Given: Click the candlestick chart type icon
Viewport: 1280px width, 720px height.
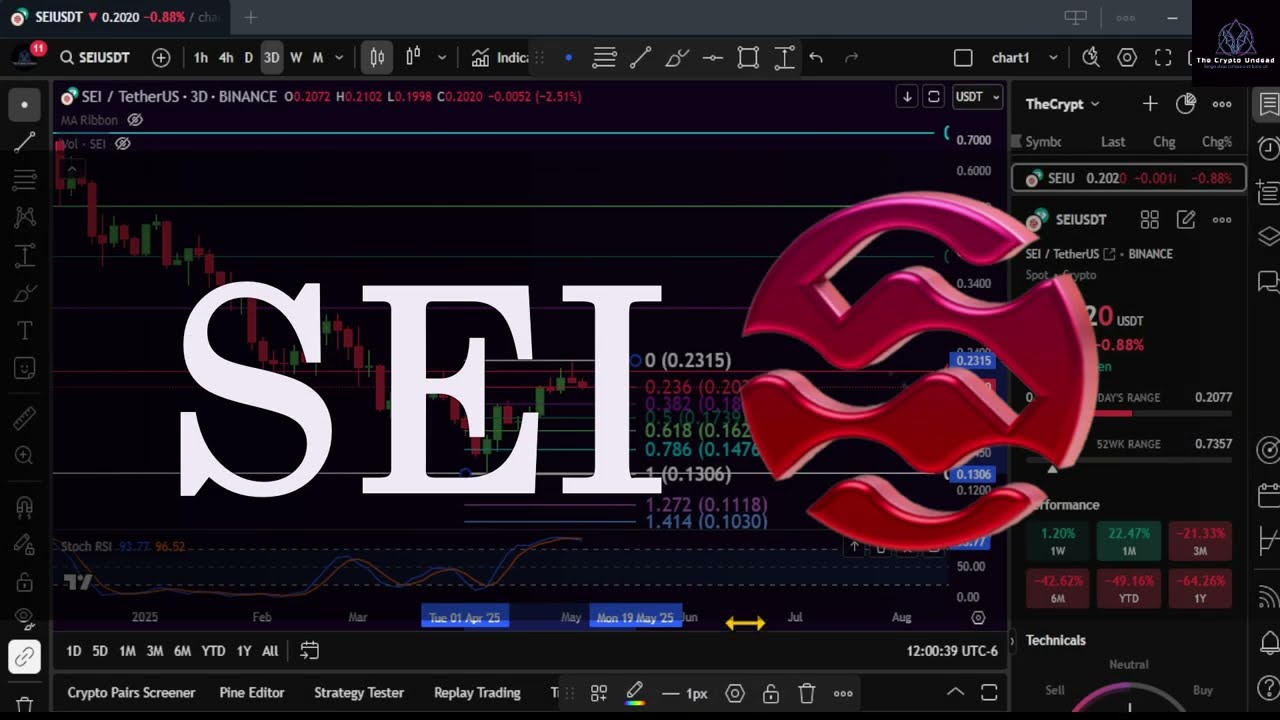Looking at the screenshot, I should click(x=377, y=58).
